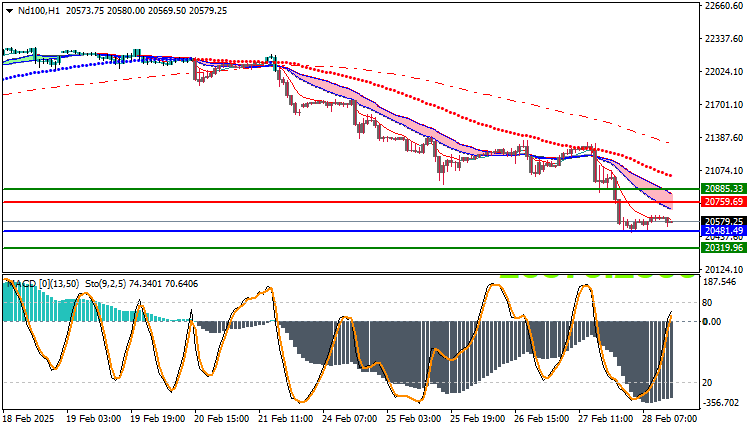This screenshot has width=750, height=430.
Task: Click the 27 Feb 11:00 time label
Action: pos(606,419)
